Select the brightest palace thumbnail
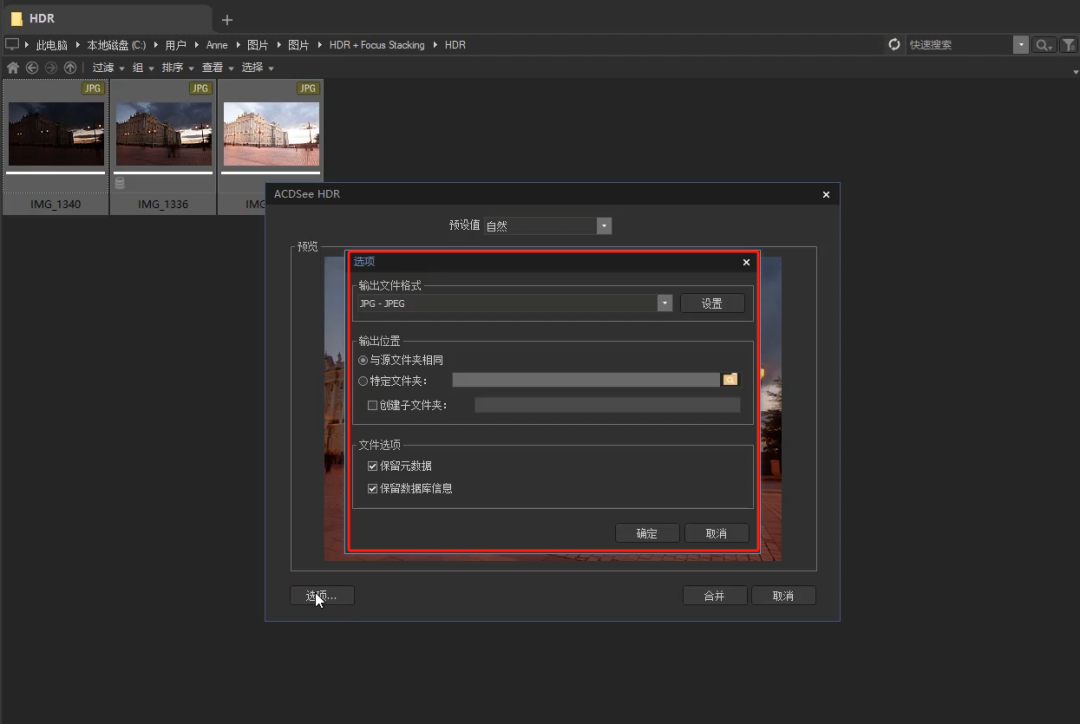Image resolution: width=1080 pixels, height=724 pixels. tap(271, 134)
